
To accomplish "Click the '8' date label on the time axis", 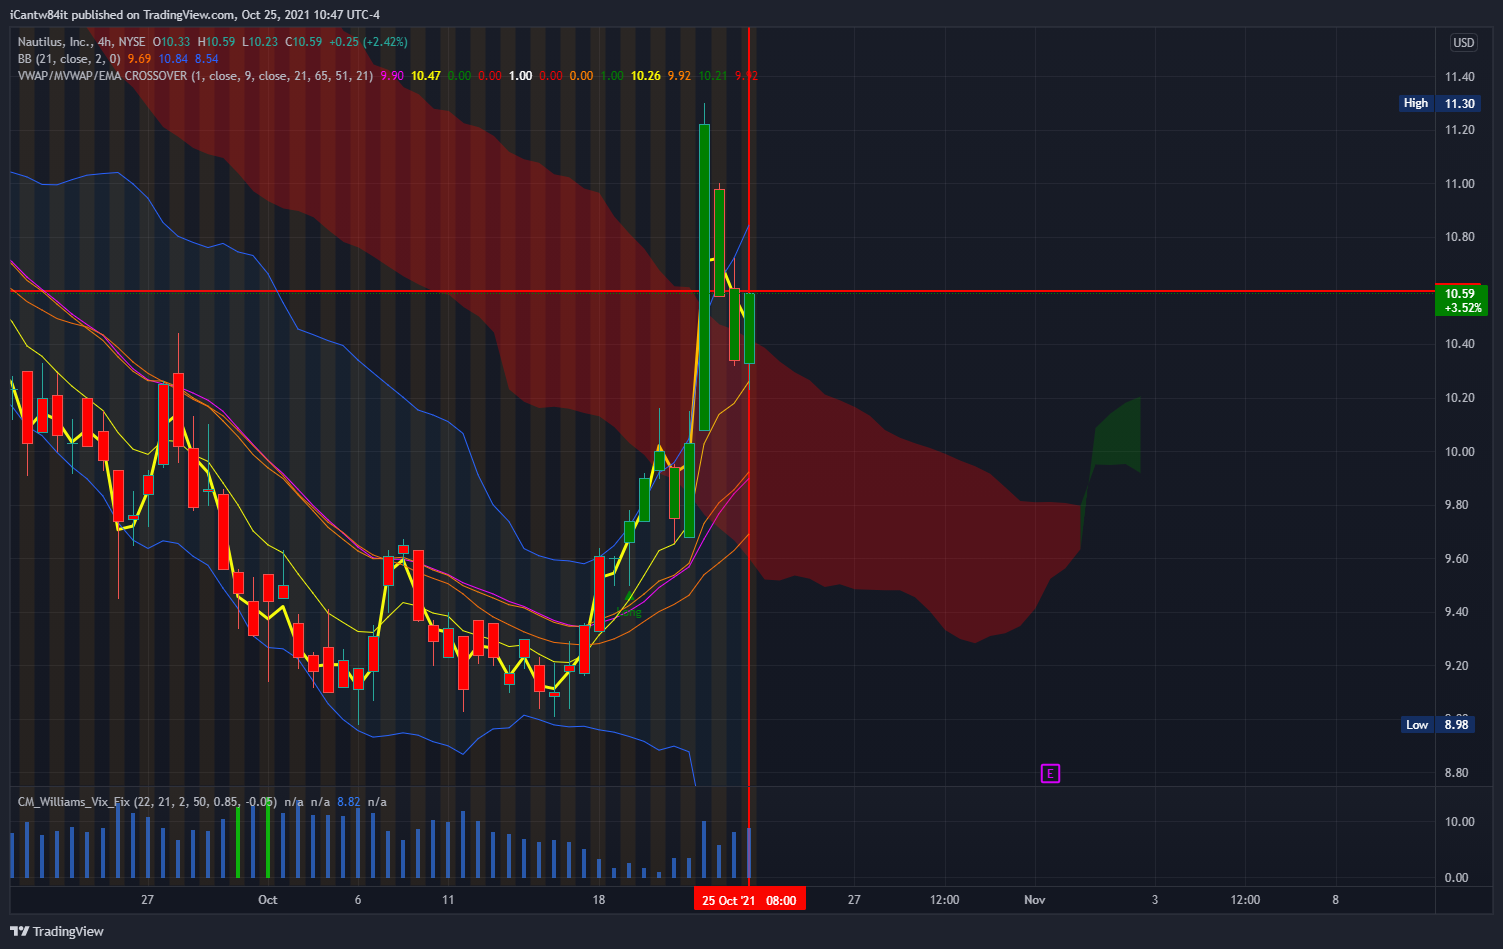I will 1335,900.
